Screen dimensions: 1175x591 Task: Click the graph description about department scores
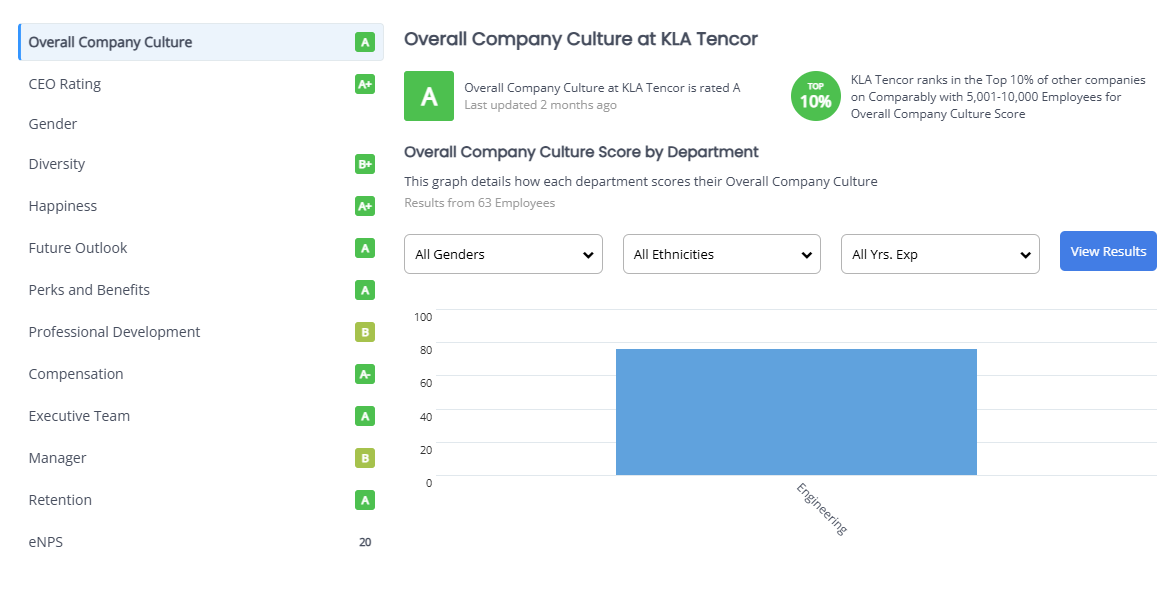(641, 181)
